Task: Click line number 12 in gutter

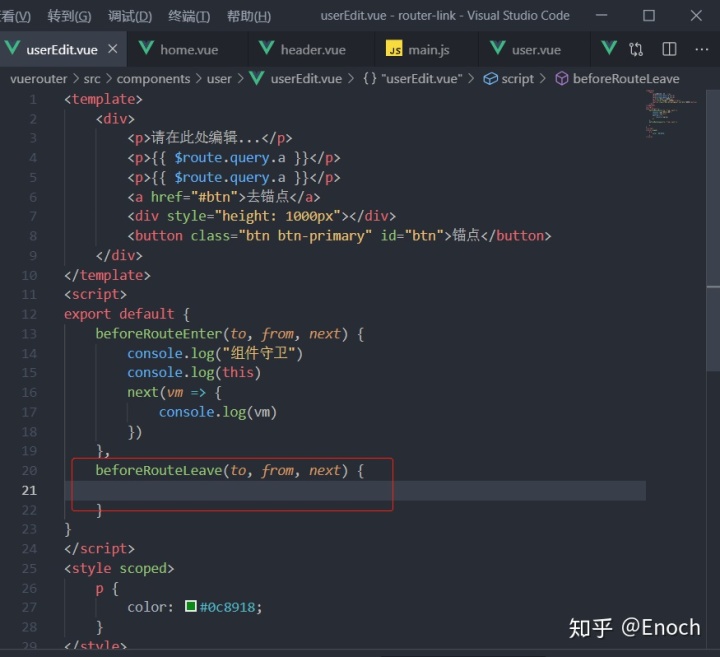Action: coord(29,314)
